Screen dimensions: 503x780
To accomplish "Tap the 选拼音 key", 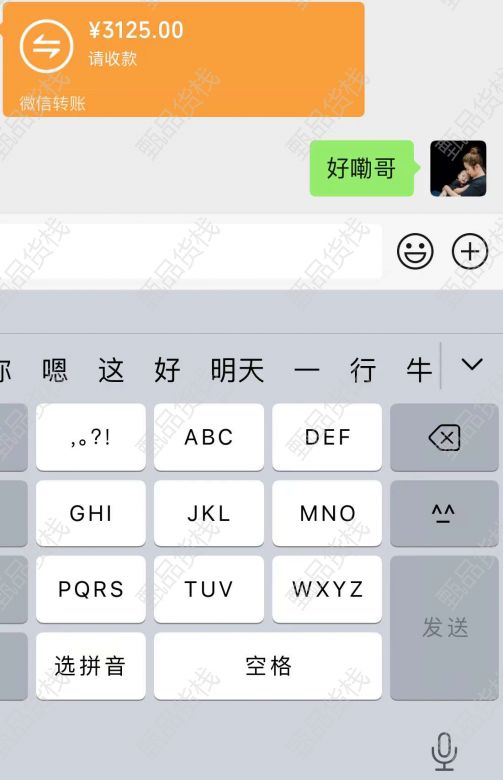I will pyautogui.click(x=91, y=666).
